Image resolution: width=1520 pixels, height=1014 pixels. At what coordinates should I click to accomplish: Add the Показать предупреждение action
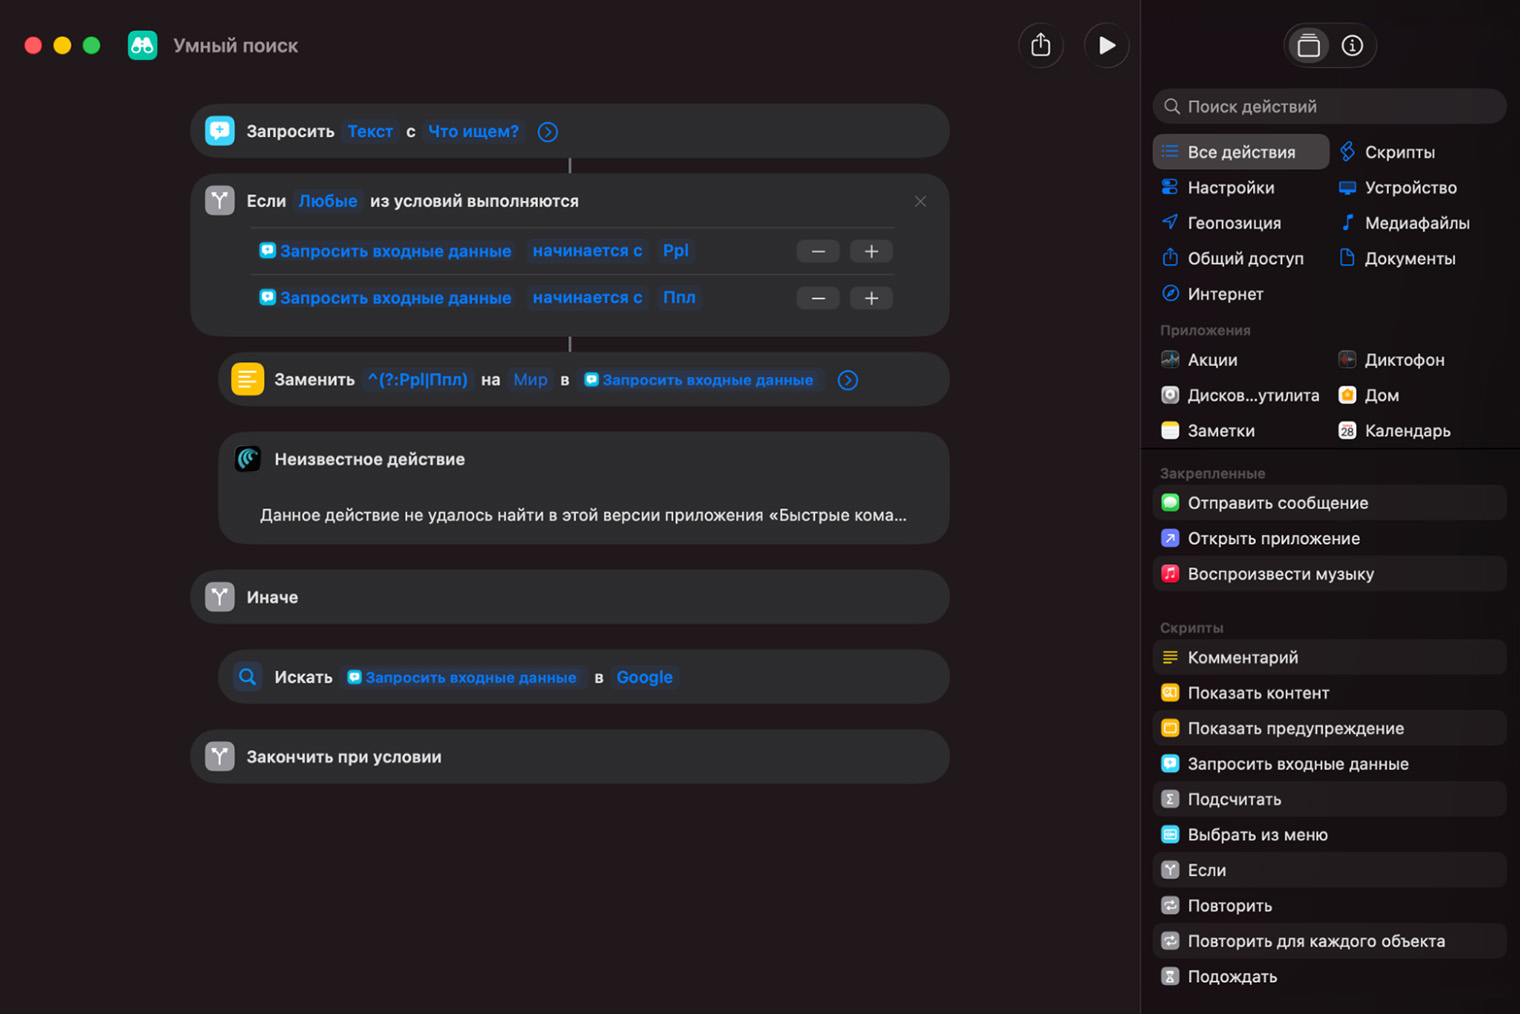pos(1295,729)
